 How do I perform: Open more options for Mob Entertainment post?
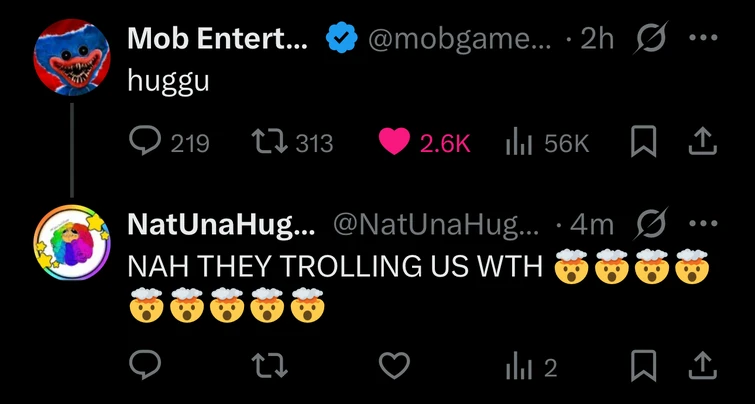(x=705, y=38)
